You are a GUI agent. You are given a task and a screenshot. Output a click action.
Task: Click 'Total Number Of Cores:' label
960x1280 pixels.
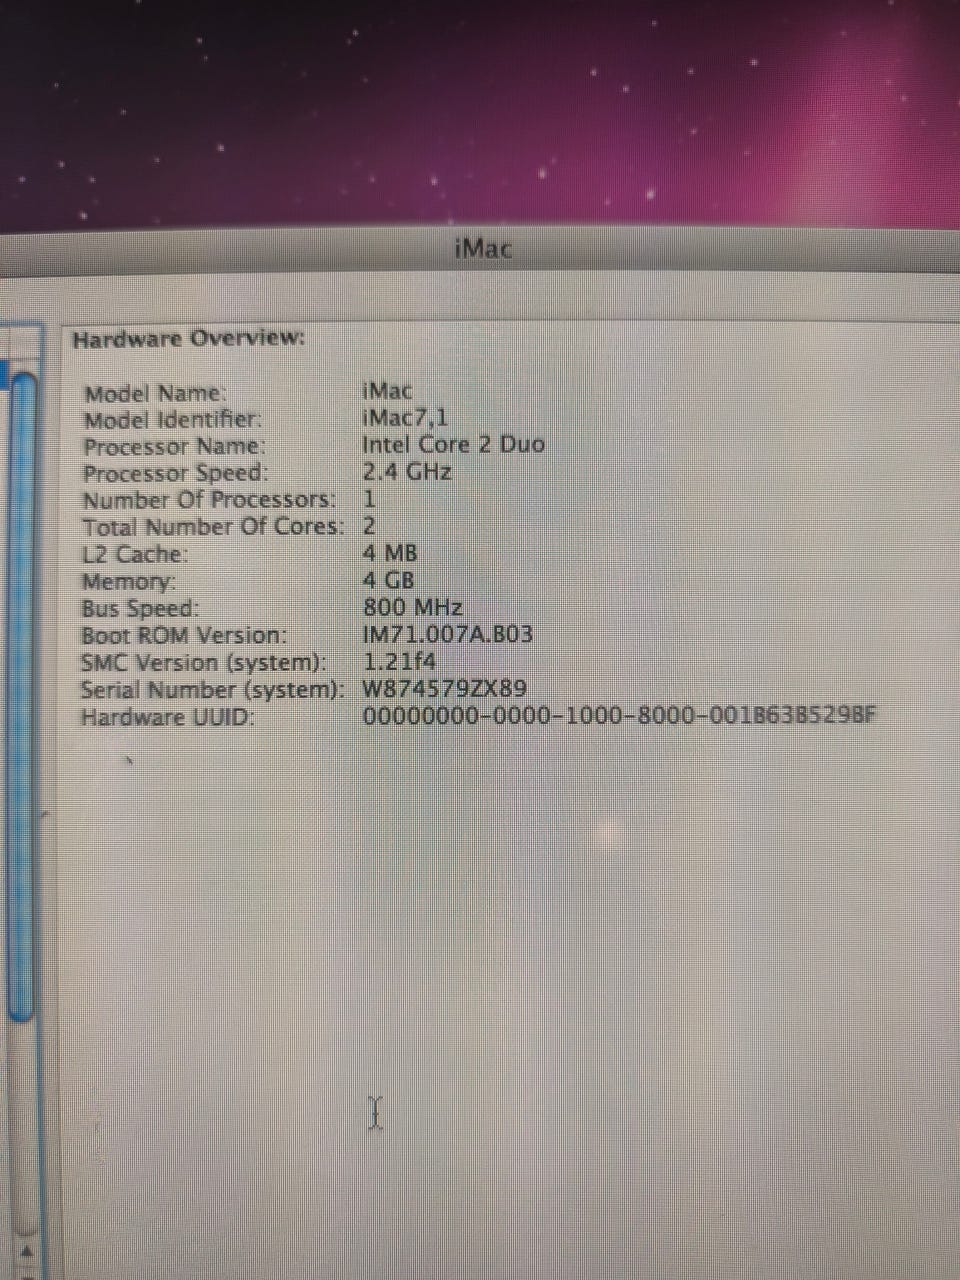[212, 527]
